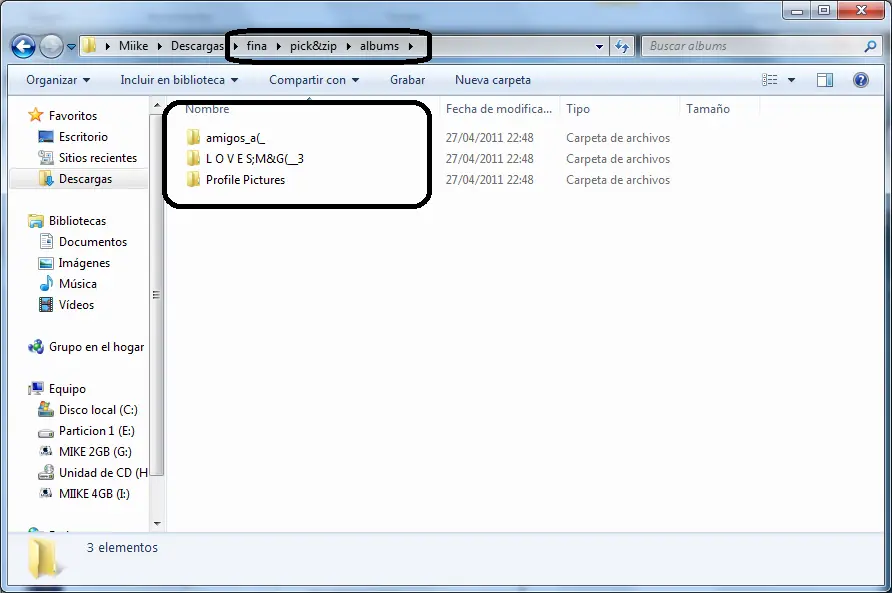Click the navigation pane scrollbar thumb
This screenshot has width=892, height=593.
(157, 295)
